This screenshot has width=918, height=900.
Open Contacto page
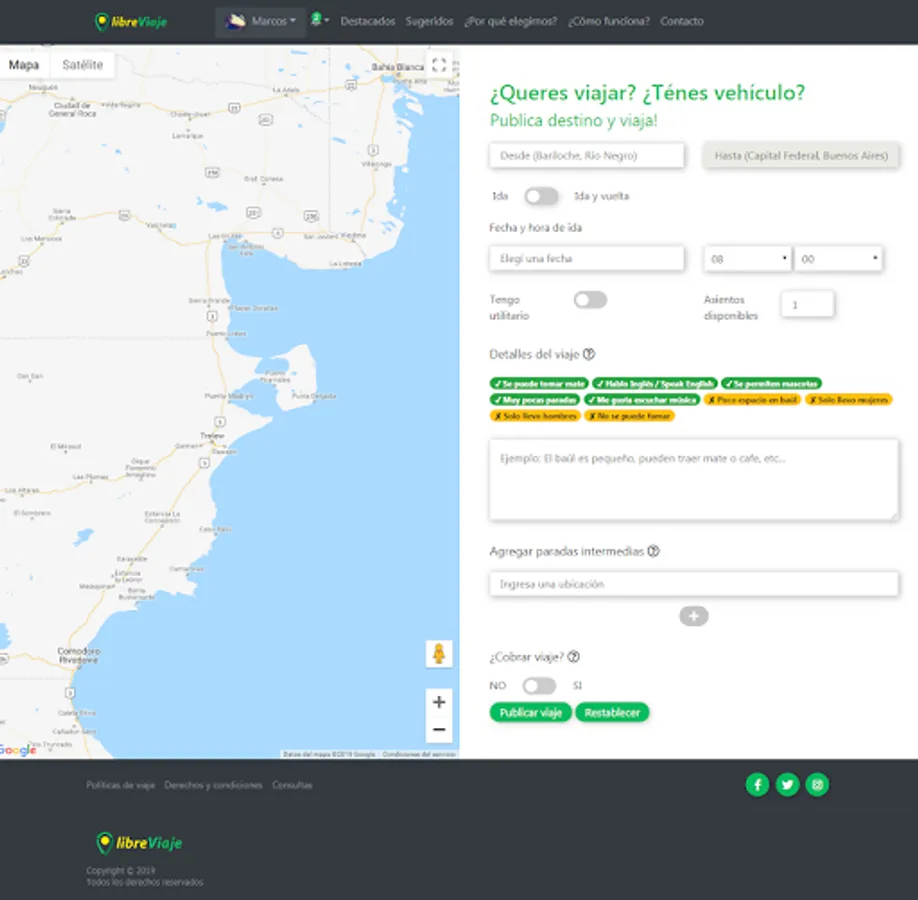(x=681, y=21)
